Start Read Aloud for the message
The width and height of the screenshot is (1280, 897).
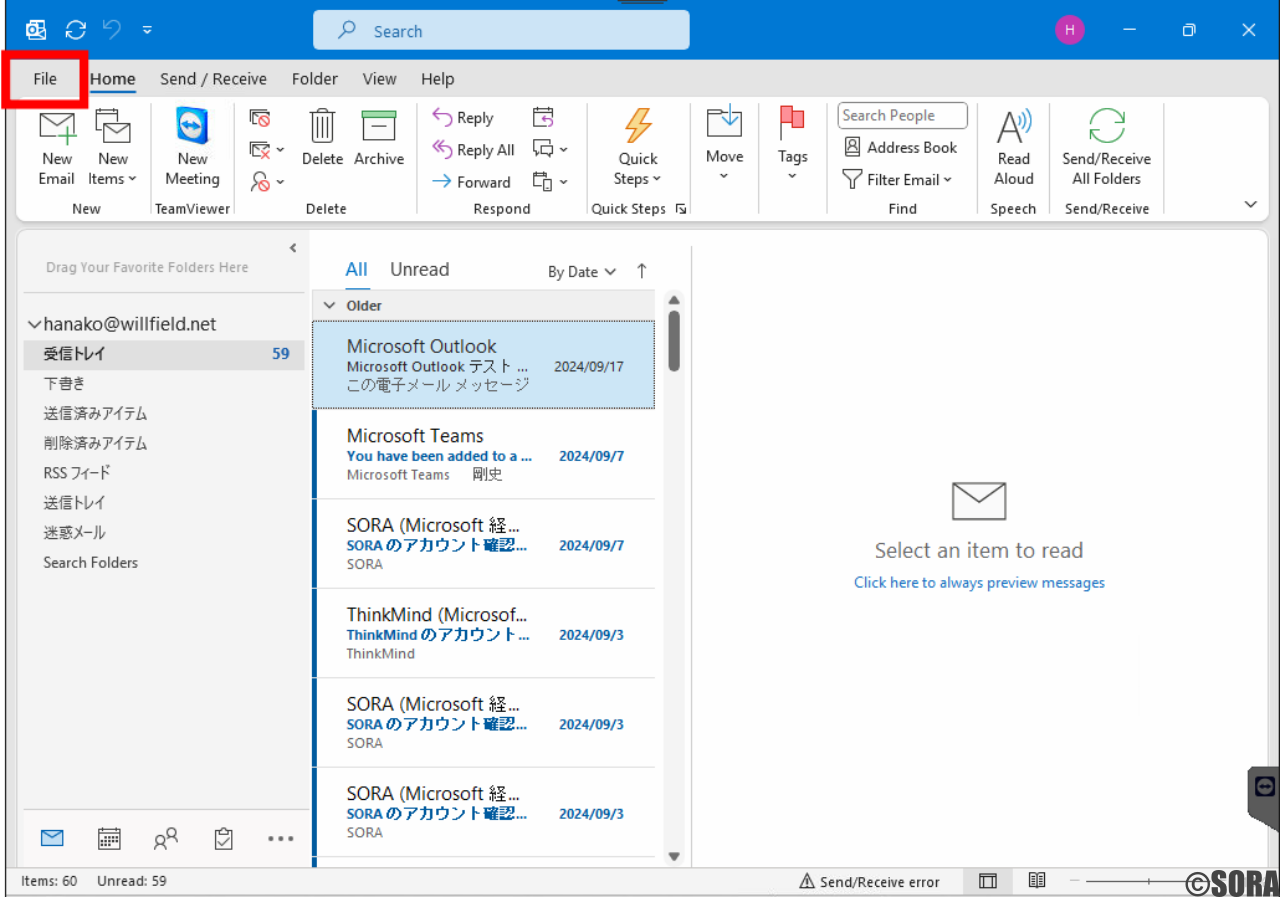(x=1013, y=148)
